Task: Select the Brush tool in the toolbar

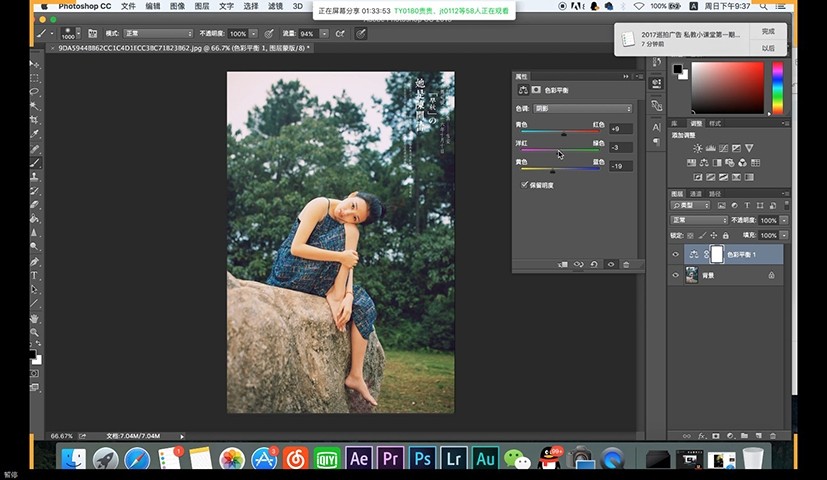Action: click(35, 162)
